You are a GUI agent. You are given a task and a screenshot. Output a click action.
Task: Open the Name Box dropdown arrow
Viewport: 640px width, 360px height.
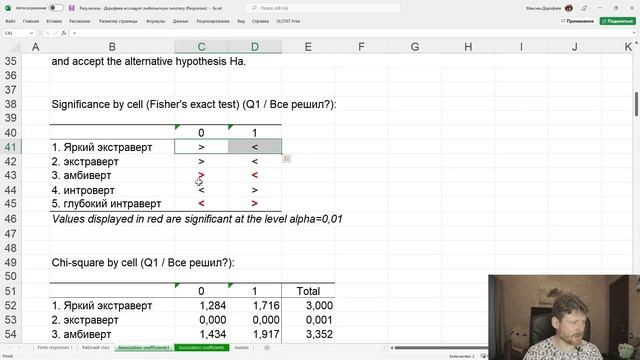(31, 33)
